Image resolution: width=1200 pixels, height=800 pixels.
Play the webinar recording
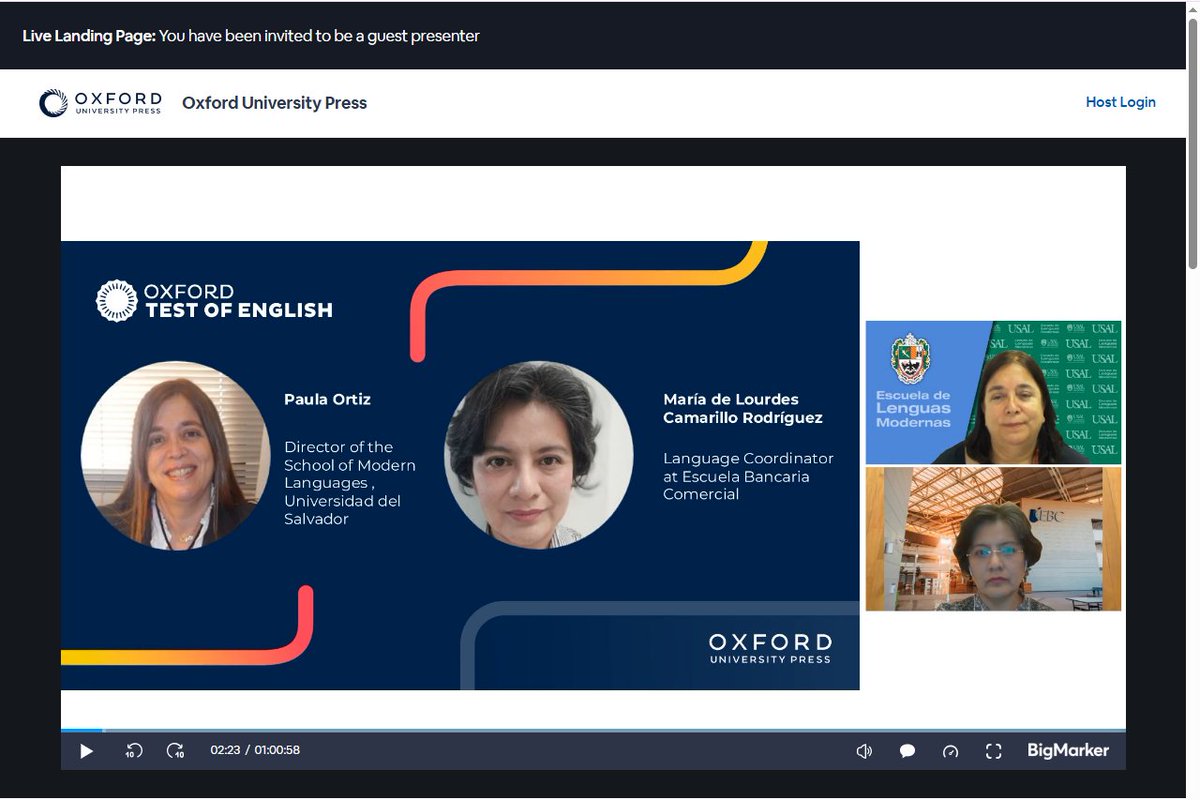click(x=86, y=750)
